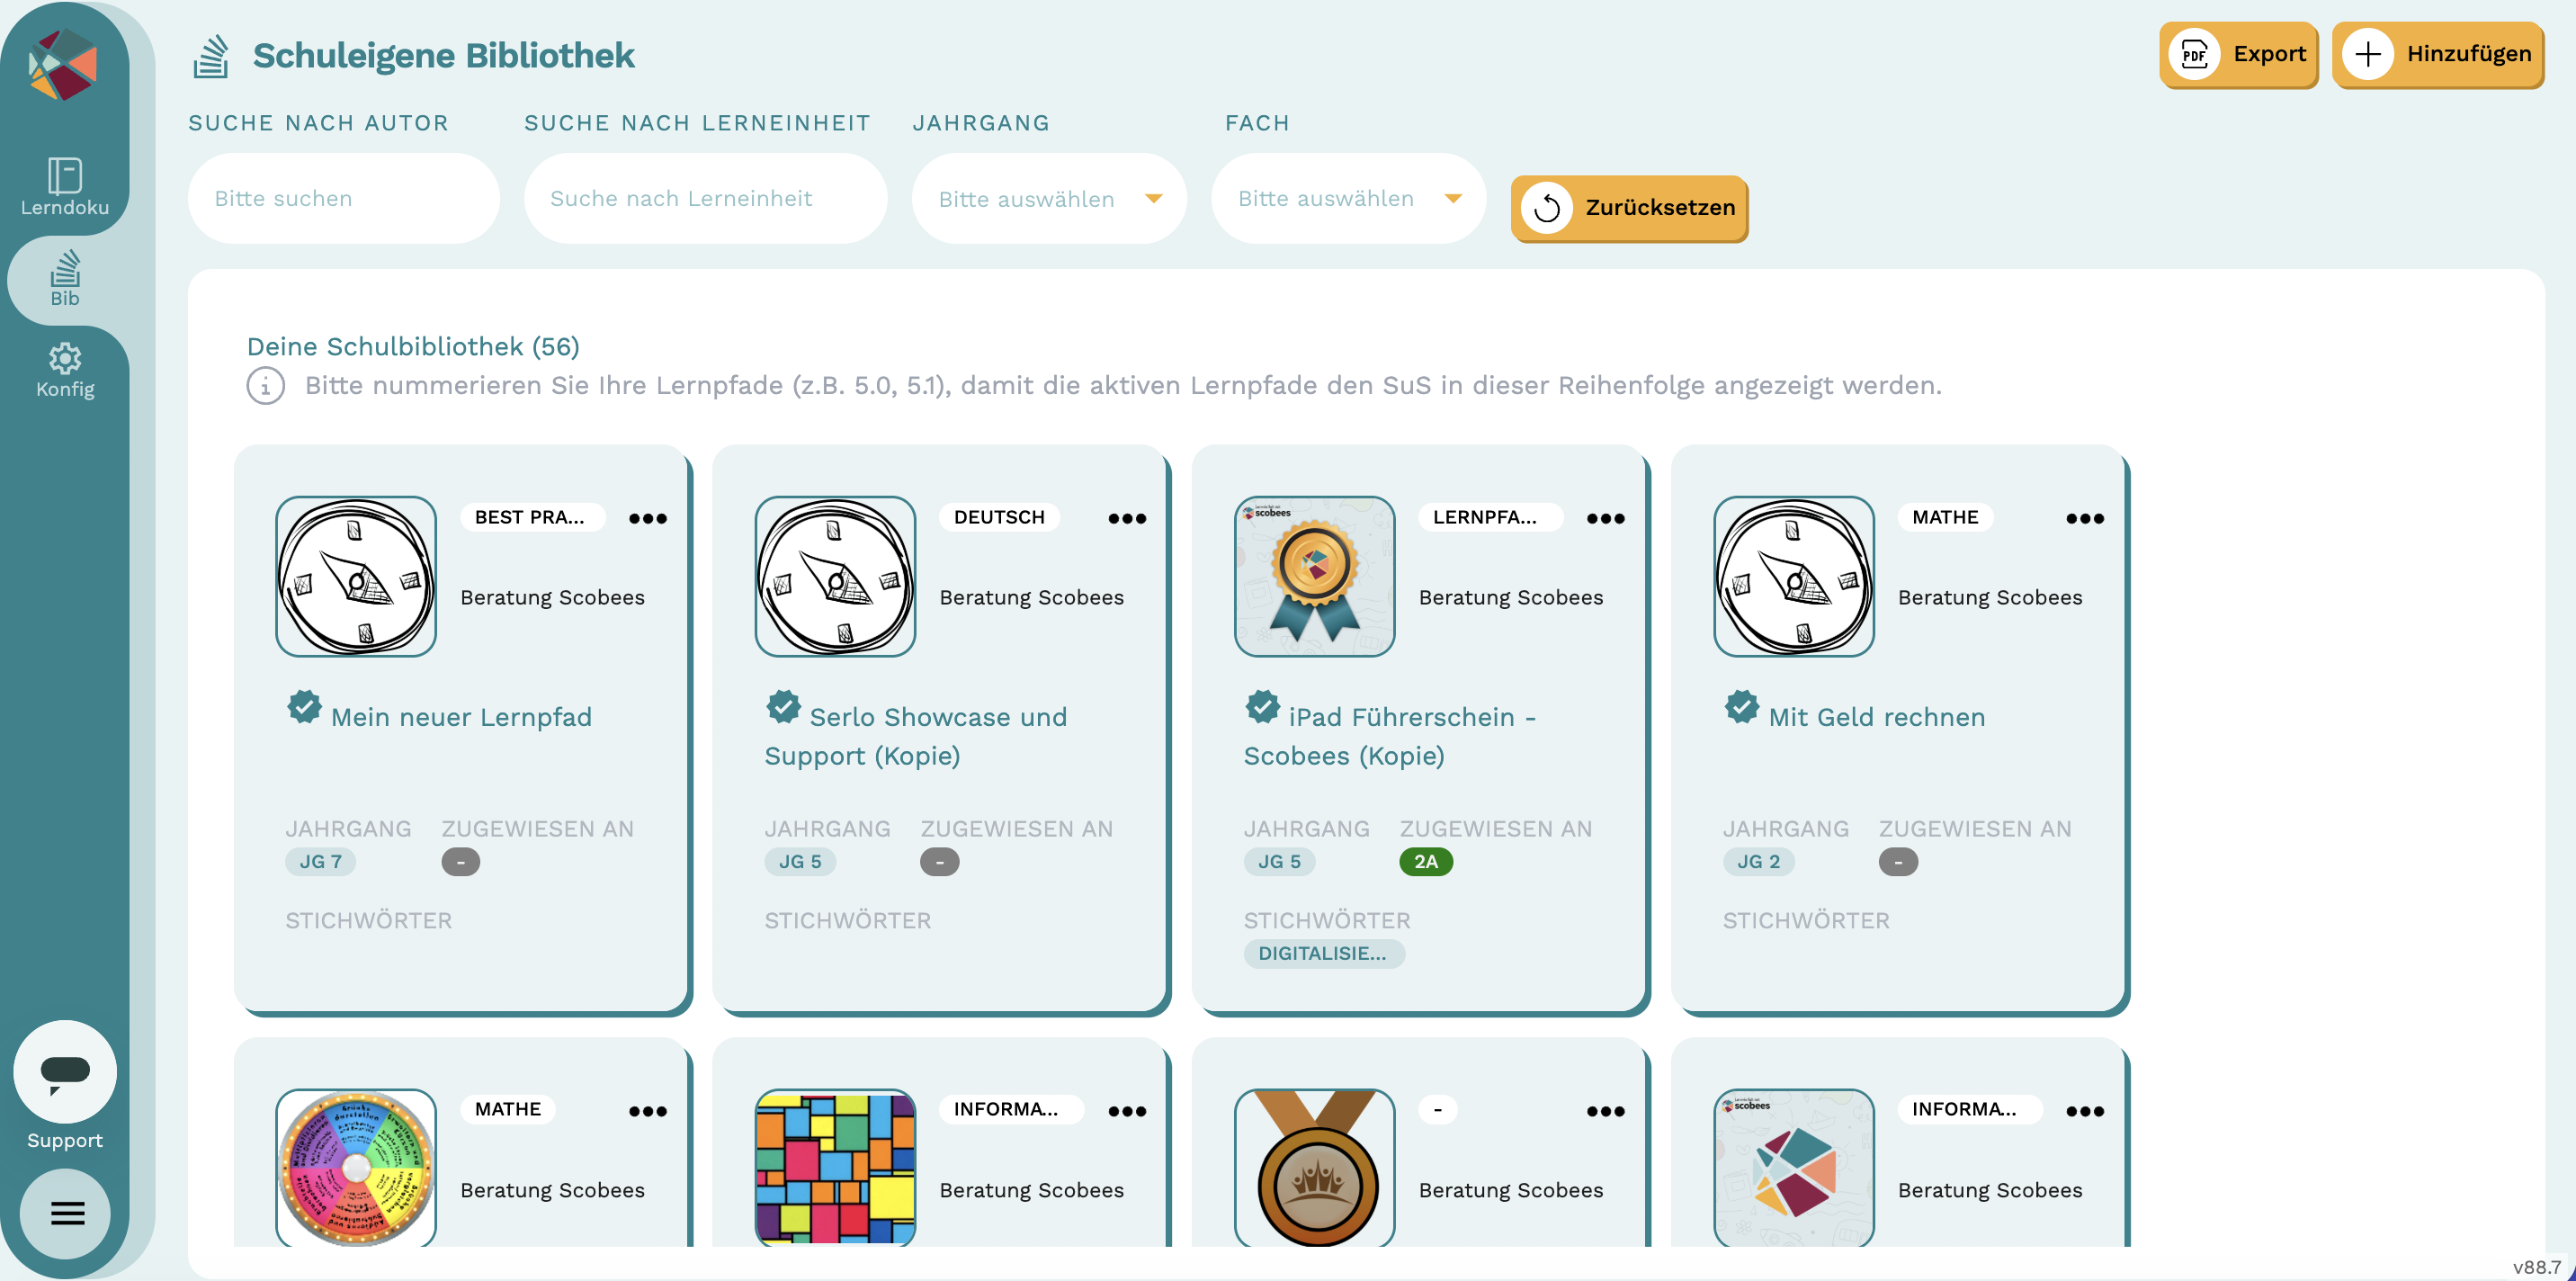
Task: Click INFORMA... tag on mosaic card
Action: tap(1011, 1109)
